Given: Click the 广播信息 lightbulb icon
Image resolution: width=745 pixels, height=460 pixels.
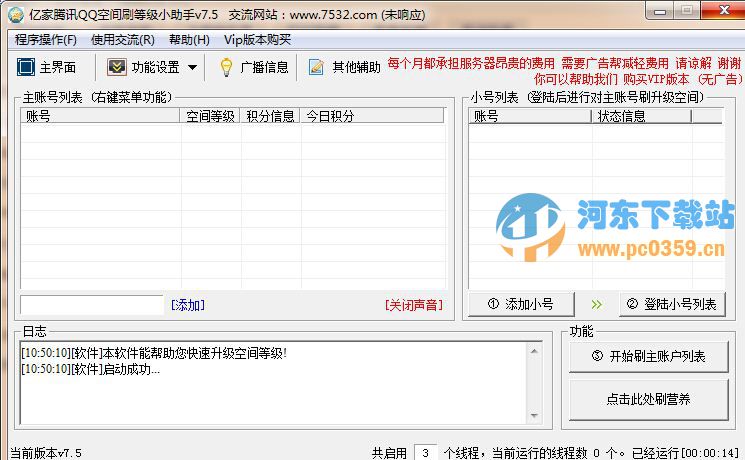Looking at the screenshot, I should 227,67.
